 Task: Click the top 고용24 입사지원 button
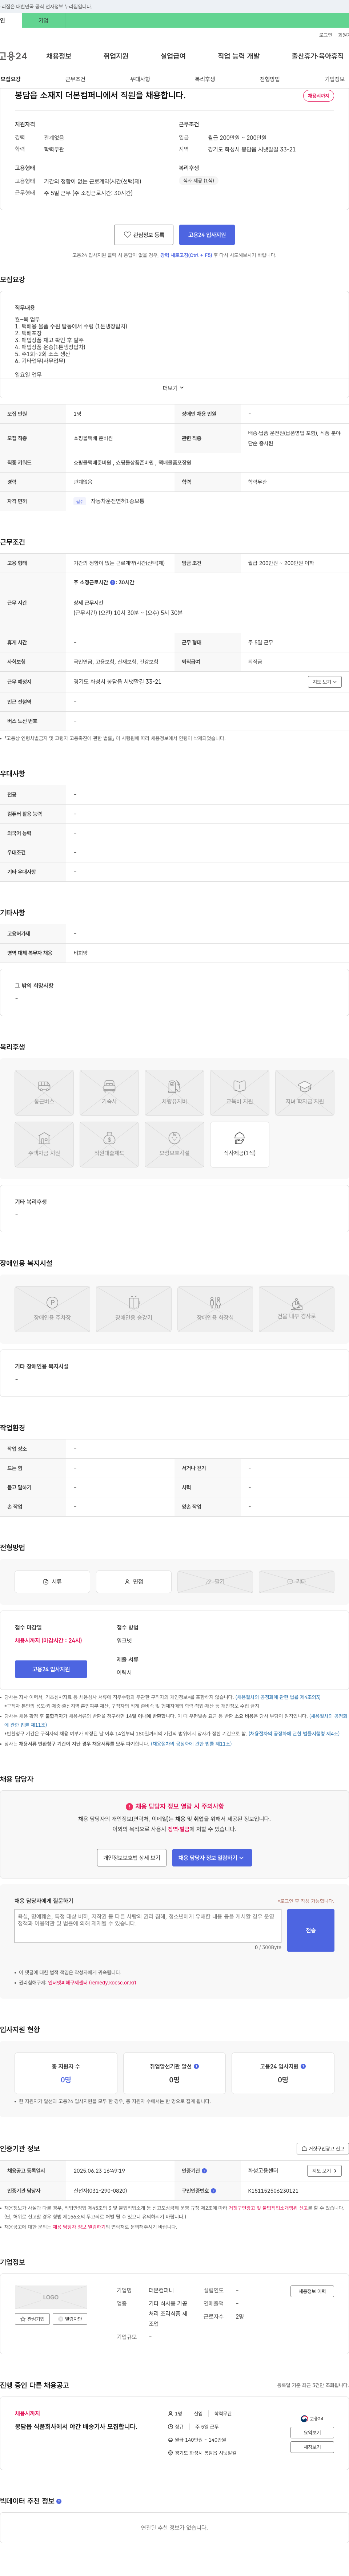coord(207,235)
